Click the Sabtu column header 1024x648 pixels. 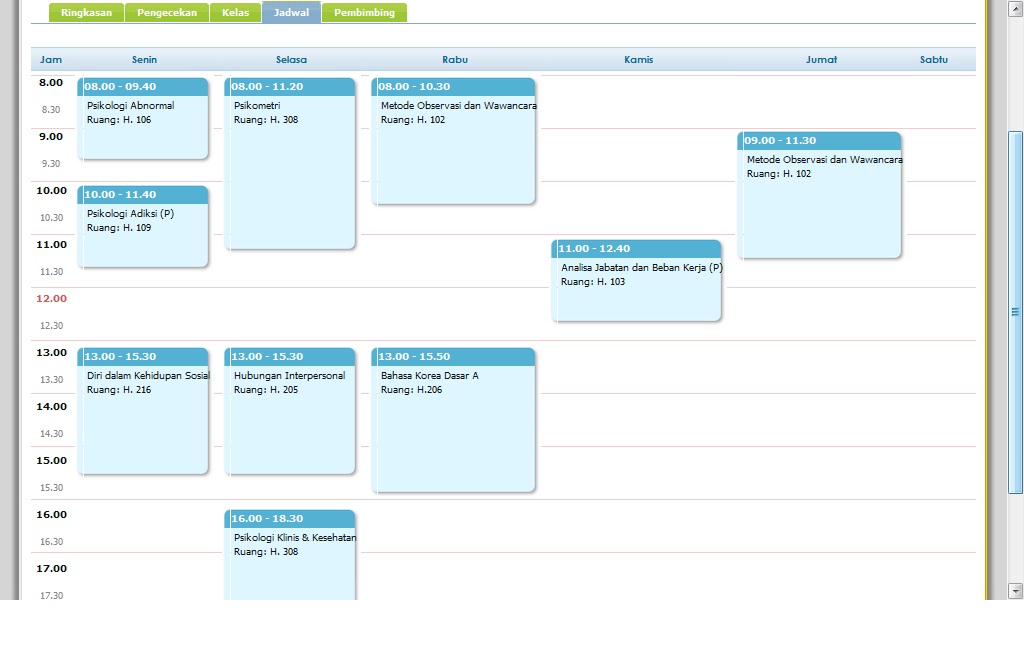(934, 59)
